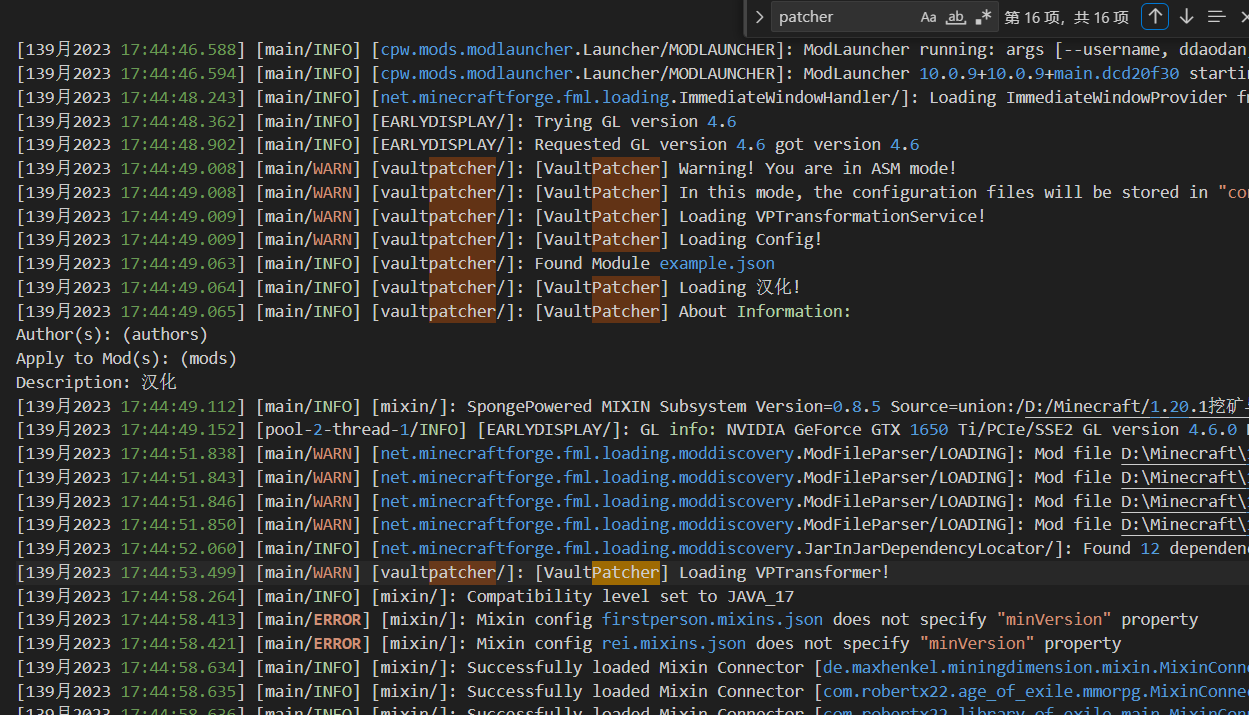Image resolution: width=1249 pixels, height=715 pixels.
Task: Open the rei.mixins.json link
Action: 673,643
